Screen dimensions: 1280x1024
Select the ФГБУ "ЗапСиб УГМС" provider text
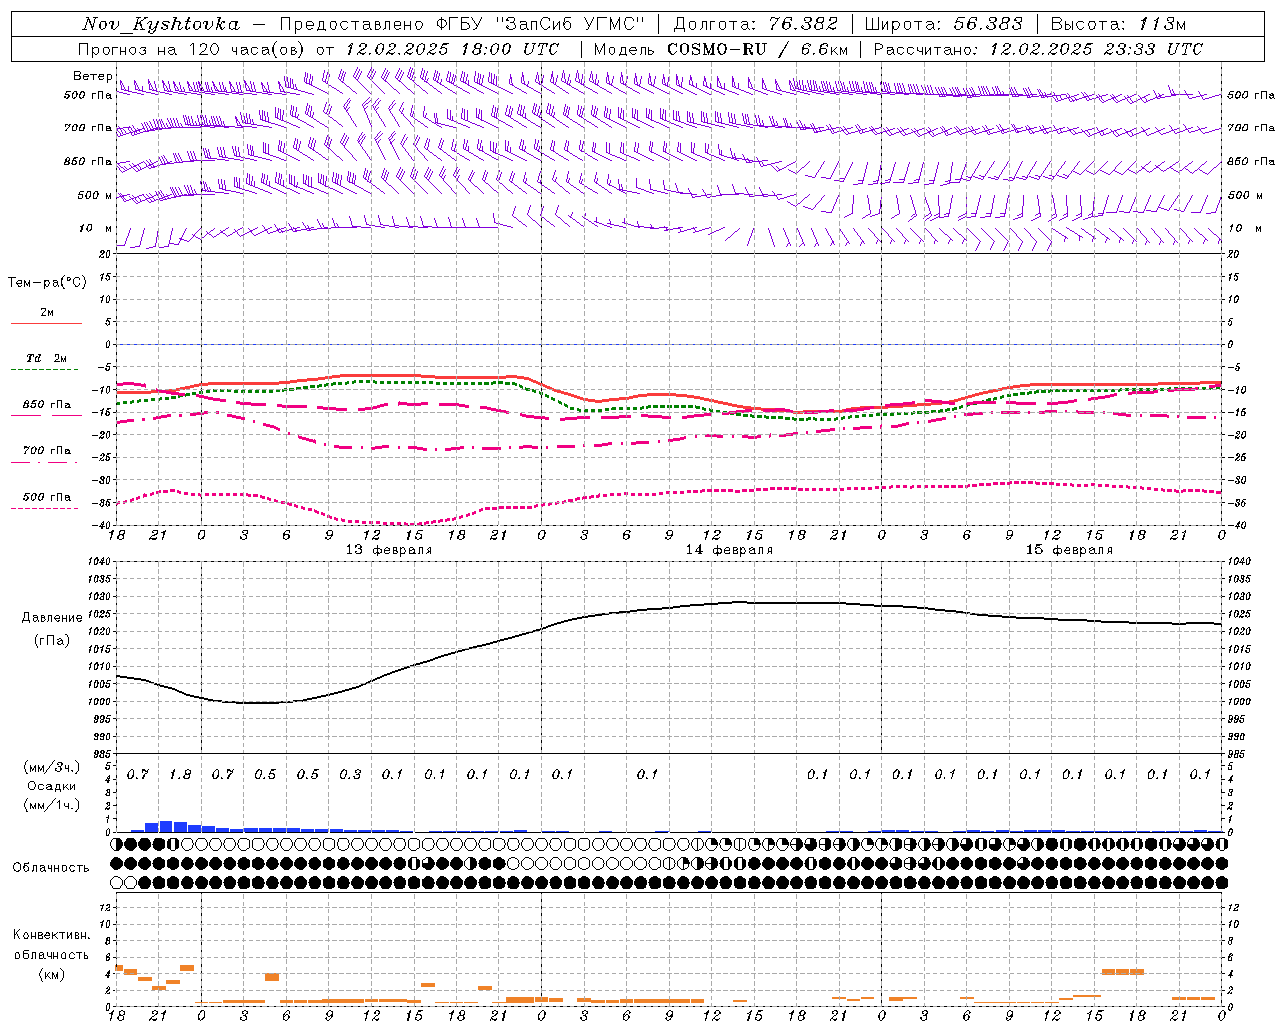[542, 24]
